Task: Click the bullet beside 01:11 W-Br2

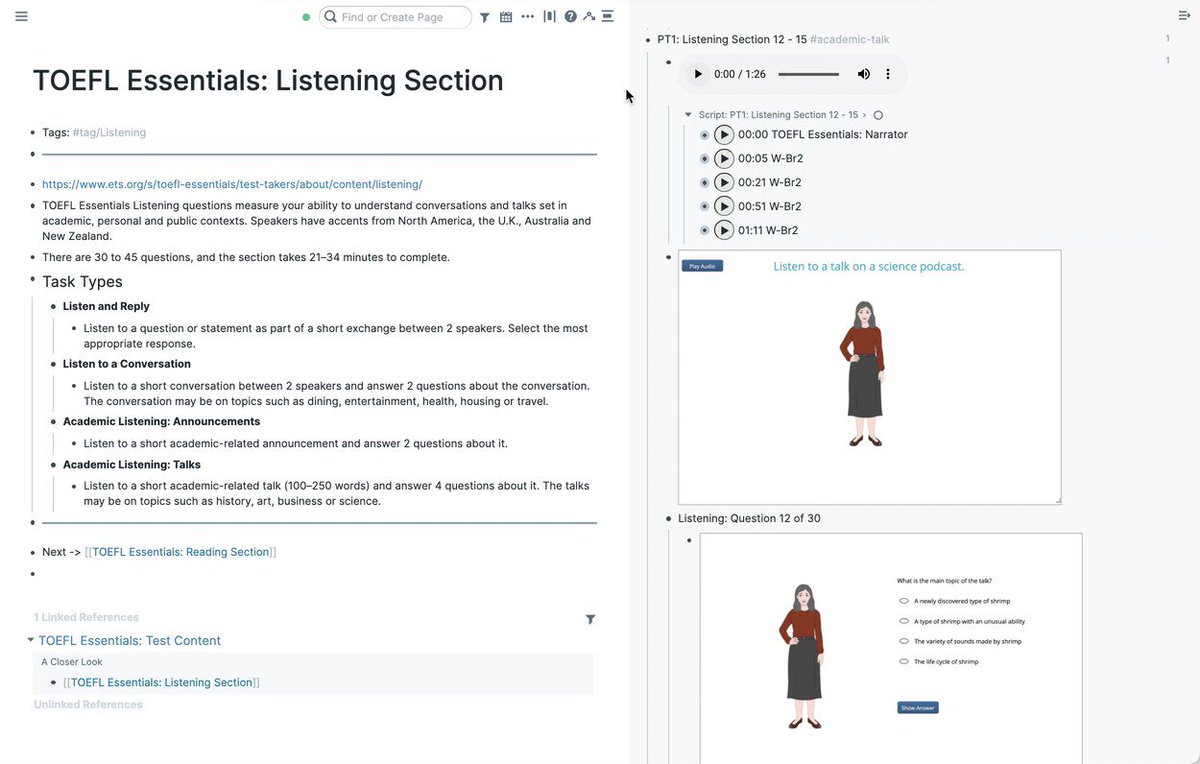Action: (x=704, y=230)
